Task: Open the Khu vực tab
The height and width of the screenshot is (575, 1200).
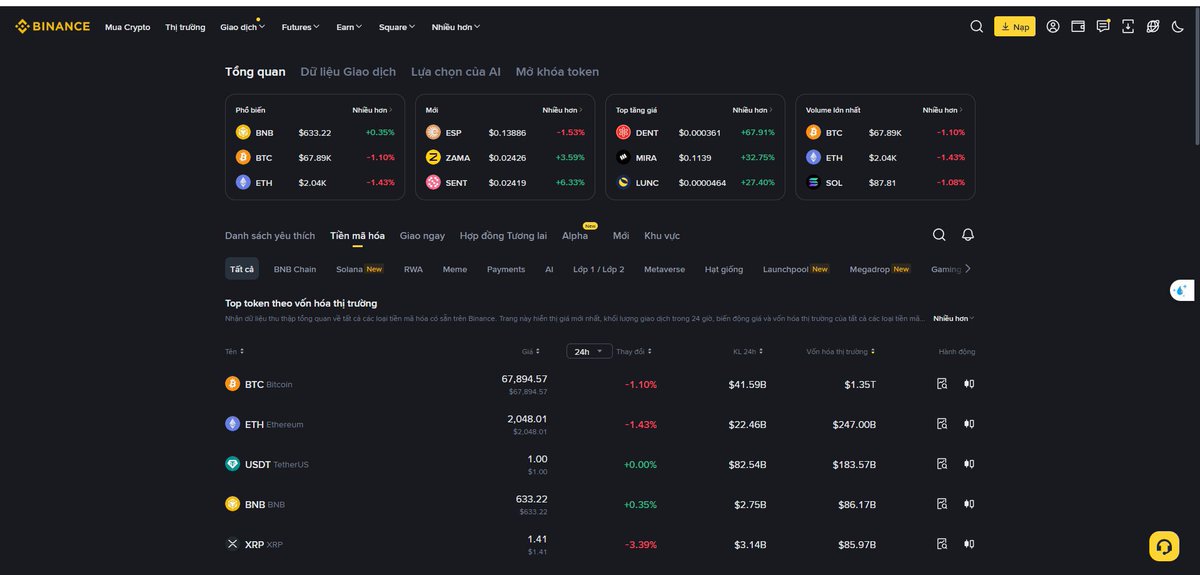Action: pos(662,236)
